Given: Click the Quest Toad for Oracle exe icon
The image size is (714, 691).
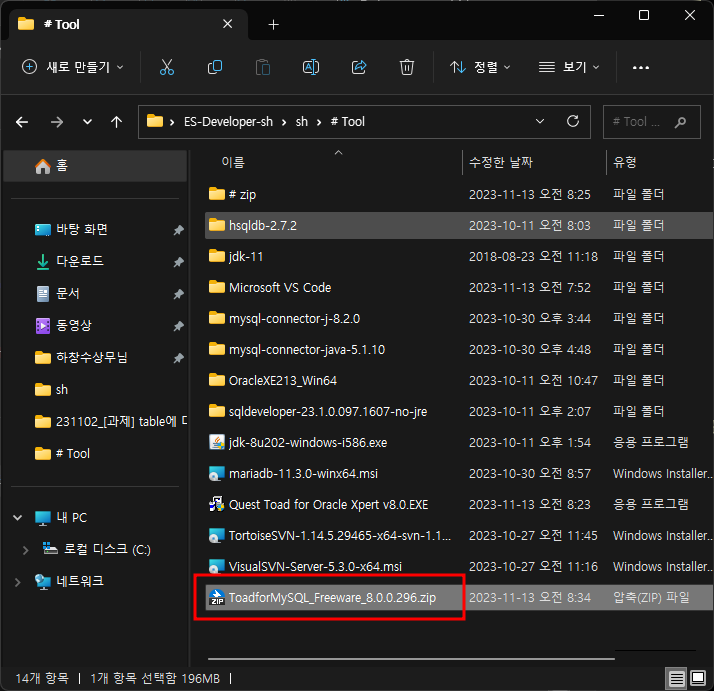Looking at the screenshot, I should tap(217, 504).
